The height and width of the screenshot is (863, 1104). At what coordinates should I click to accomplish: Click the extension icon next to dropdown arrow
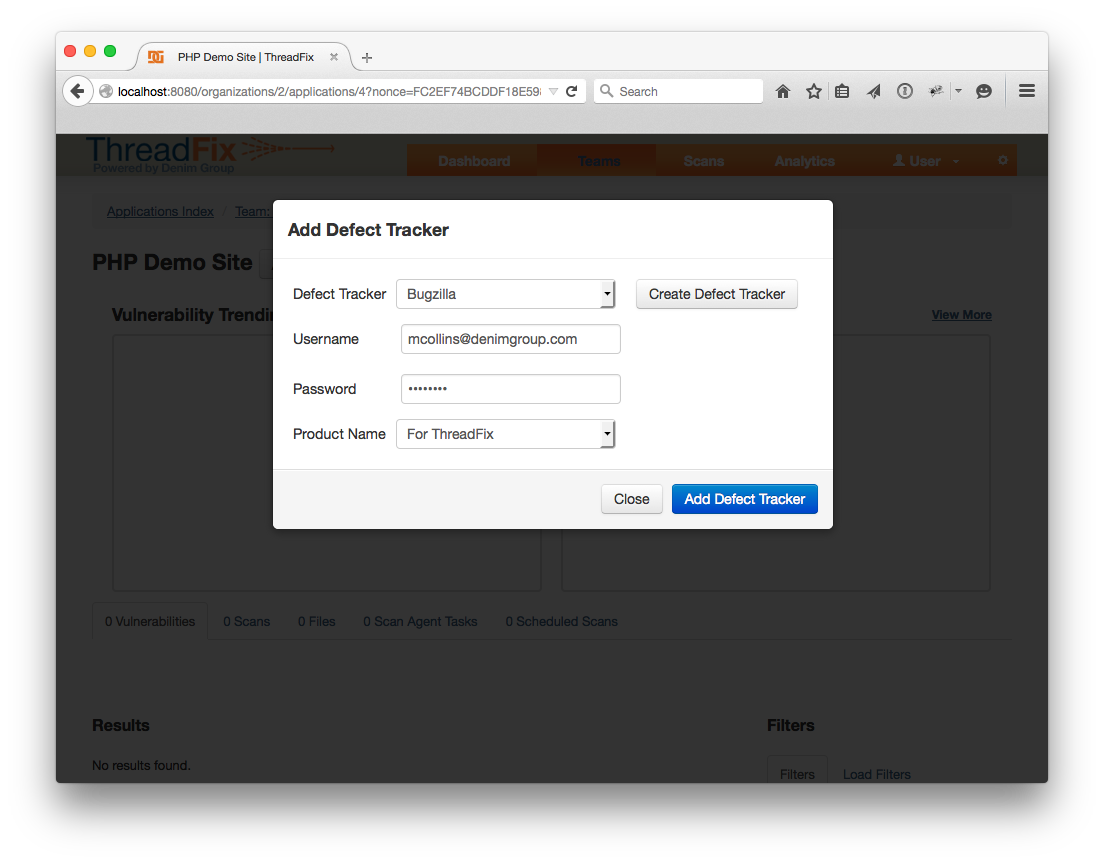coord(936,91)
